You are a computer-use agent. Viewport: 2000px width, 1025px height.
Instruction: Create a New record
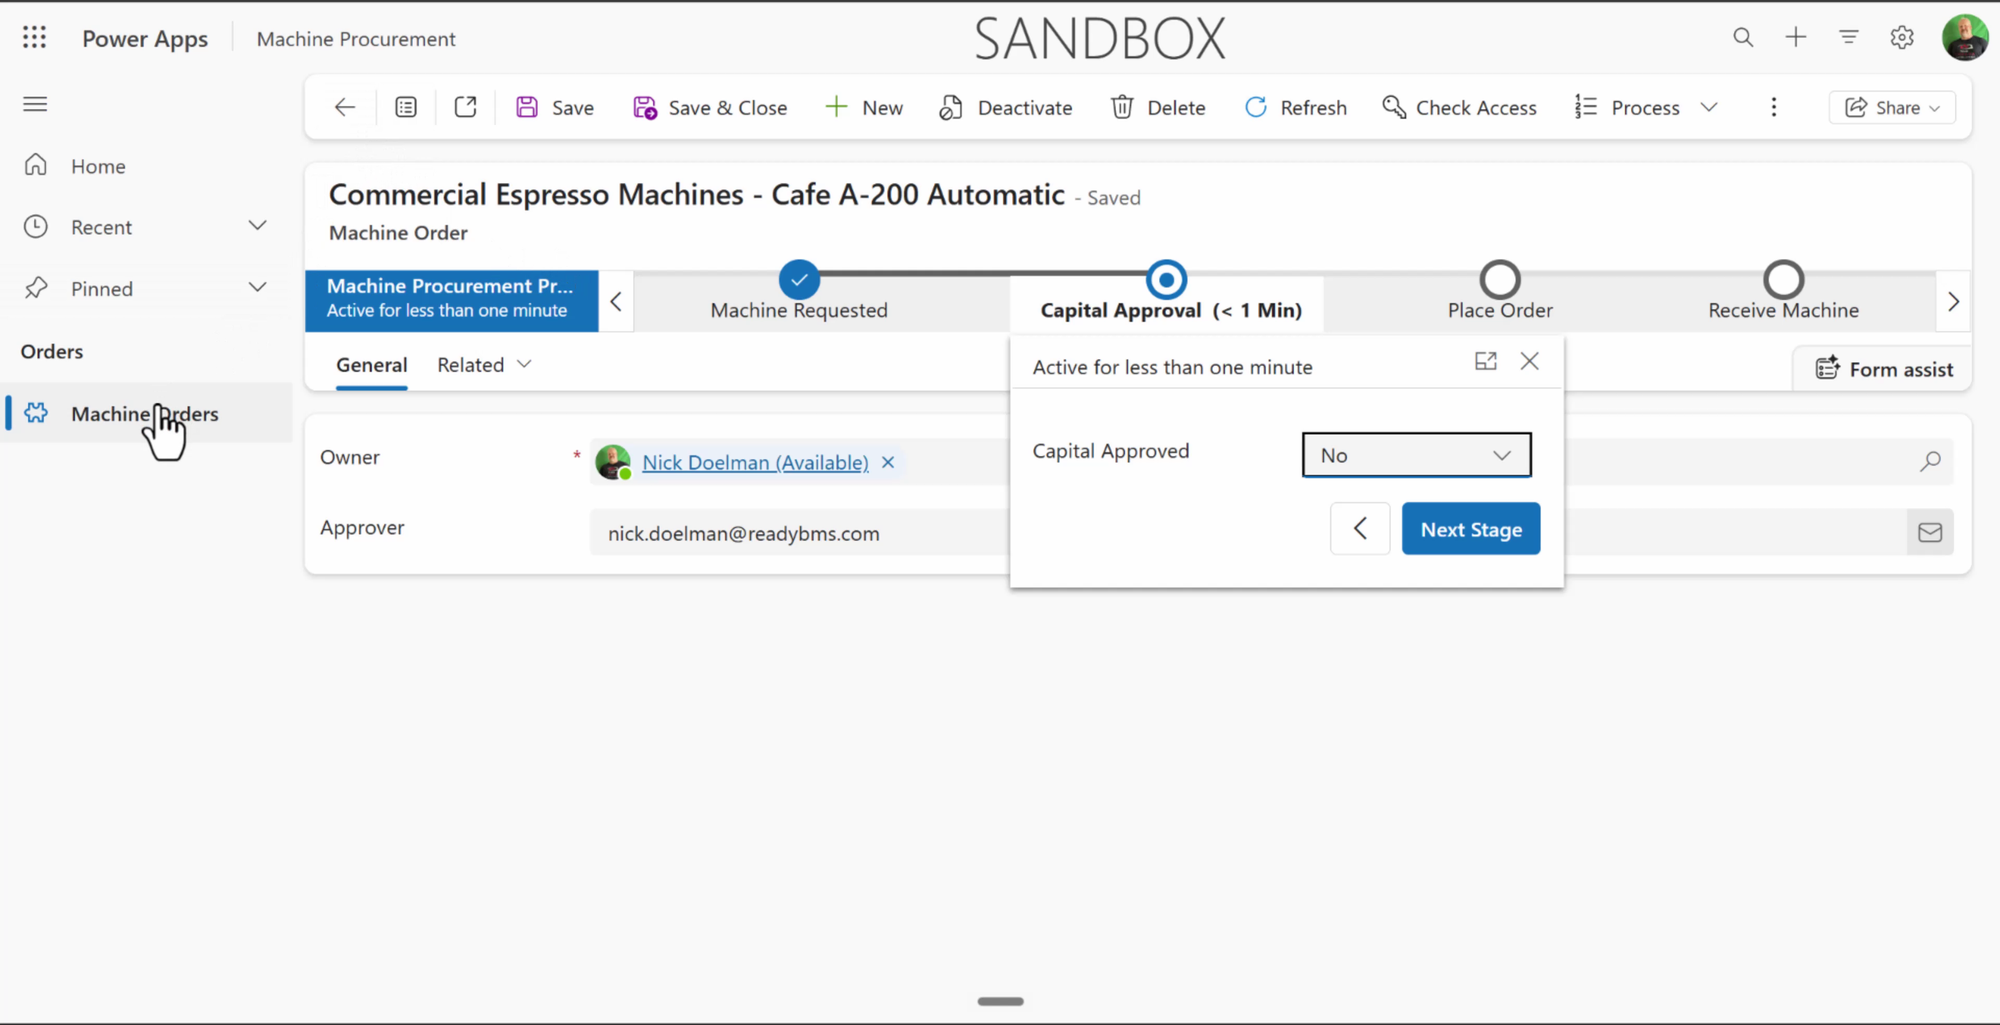pyautogui.click(x=864, y=108)
